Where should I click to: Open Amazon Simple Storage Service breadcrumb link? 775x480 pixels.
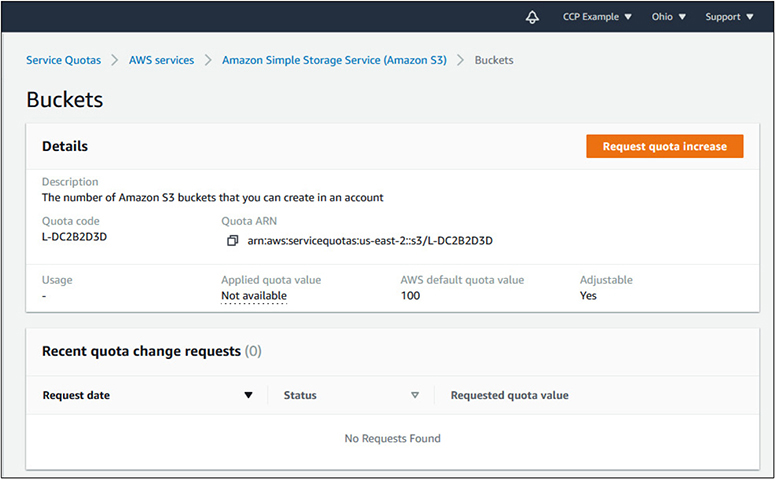[334, 60]
